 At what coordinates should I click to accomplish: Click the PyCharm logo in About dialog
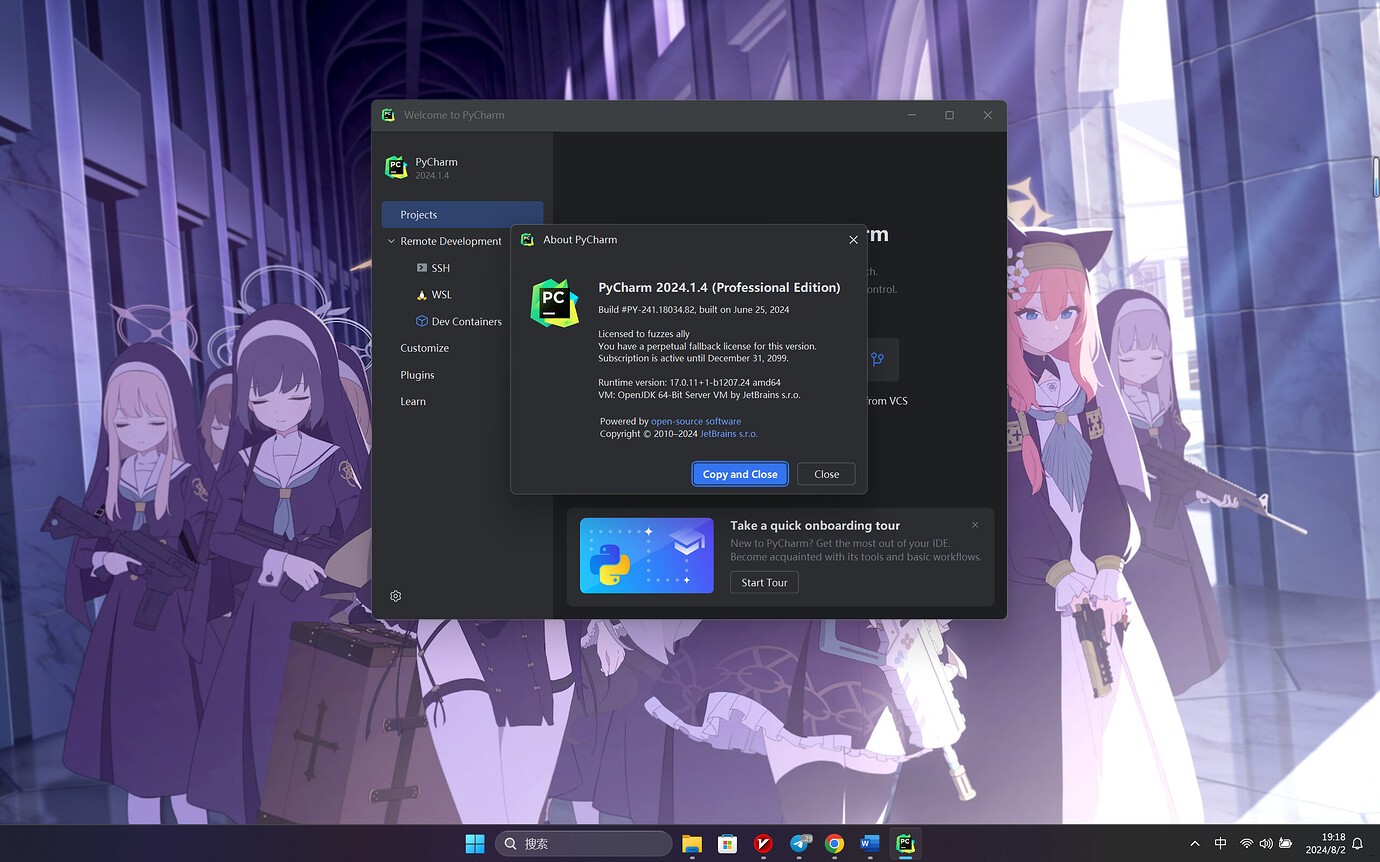pyautogui.click(x=554, y=303)
